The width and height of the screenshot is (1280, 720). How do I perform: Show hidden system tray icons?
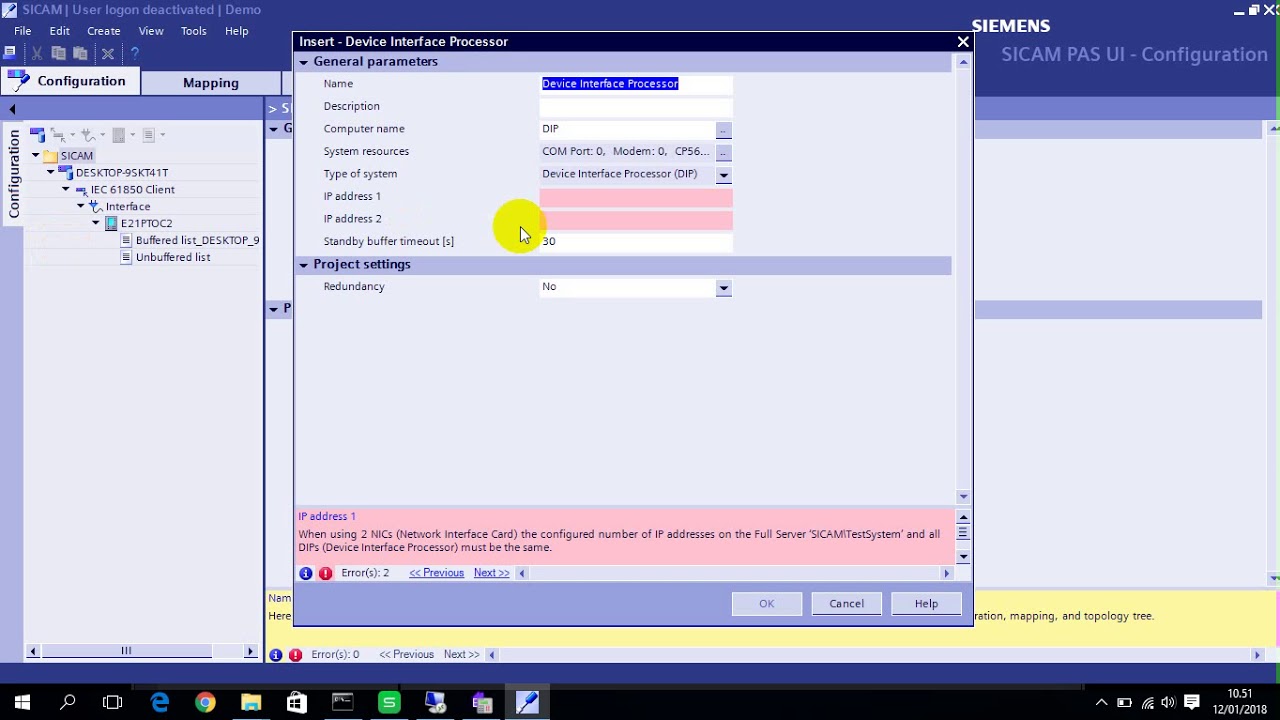[1101, 702]
